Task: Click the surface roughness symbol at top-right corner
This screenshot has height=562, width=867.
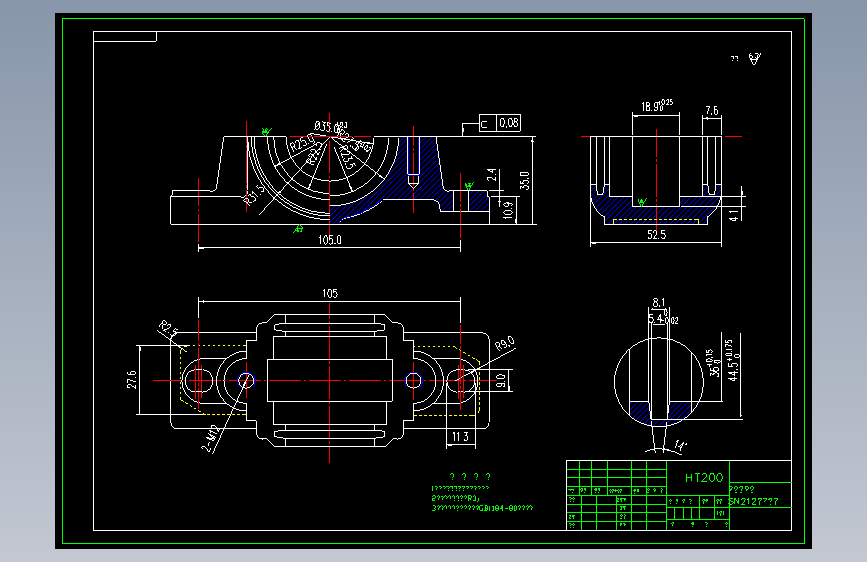Action: click(755, 59)
